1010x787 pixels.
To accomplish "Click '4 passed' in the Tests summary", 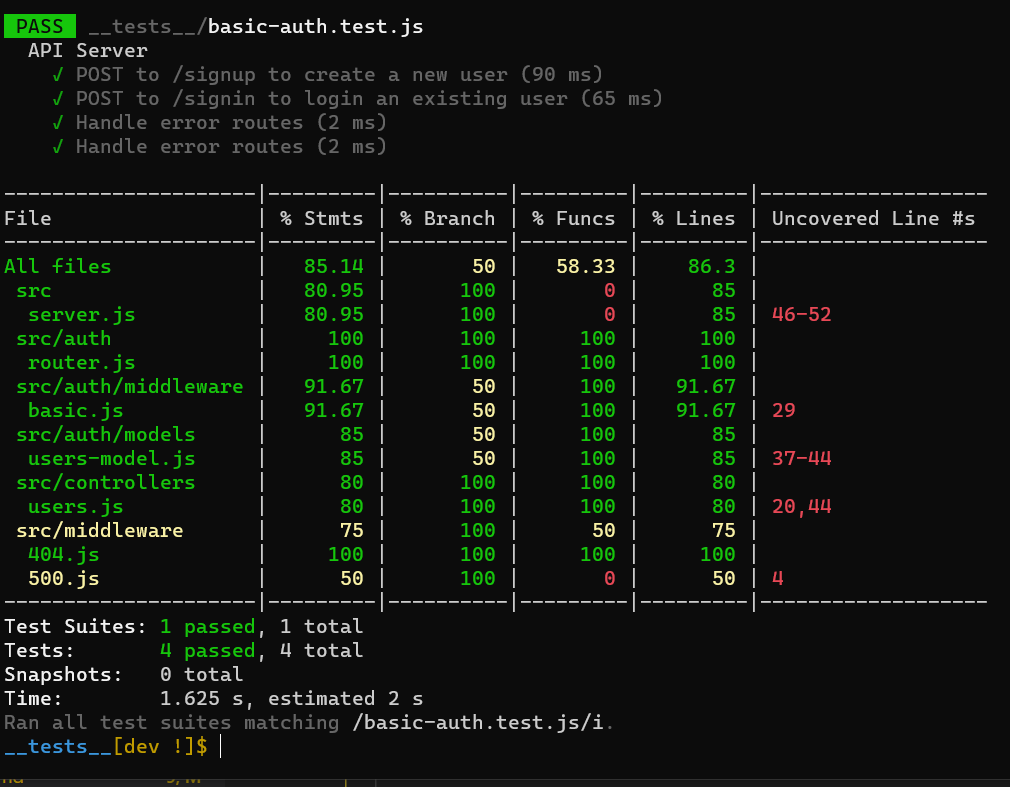I will click(207, 650).
